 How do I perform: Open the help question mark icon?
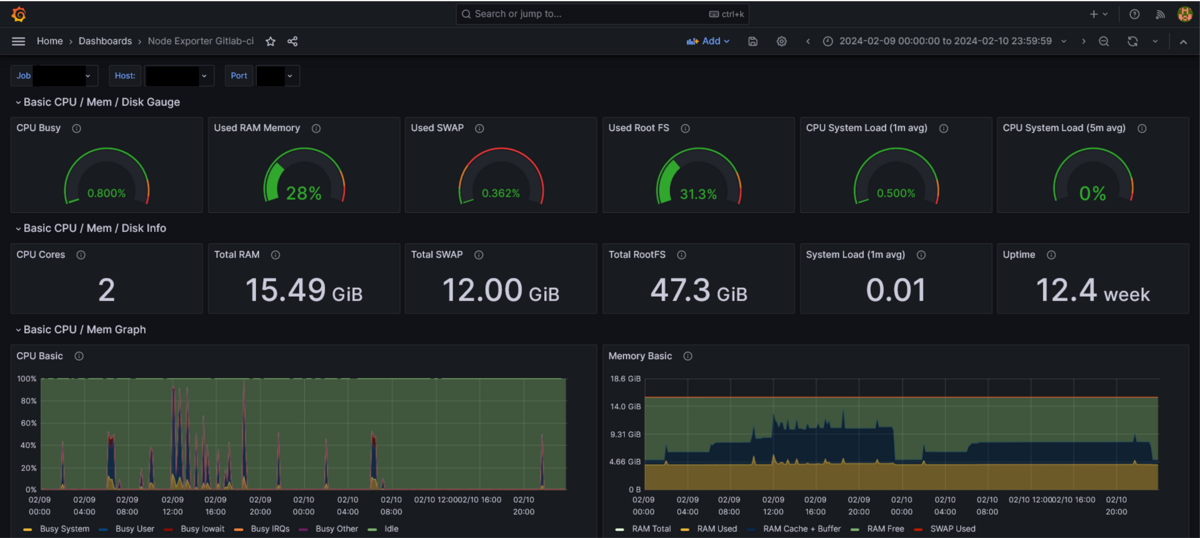pyautogui.click(x=1134, y=14)
